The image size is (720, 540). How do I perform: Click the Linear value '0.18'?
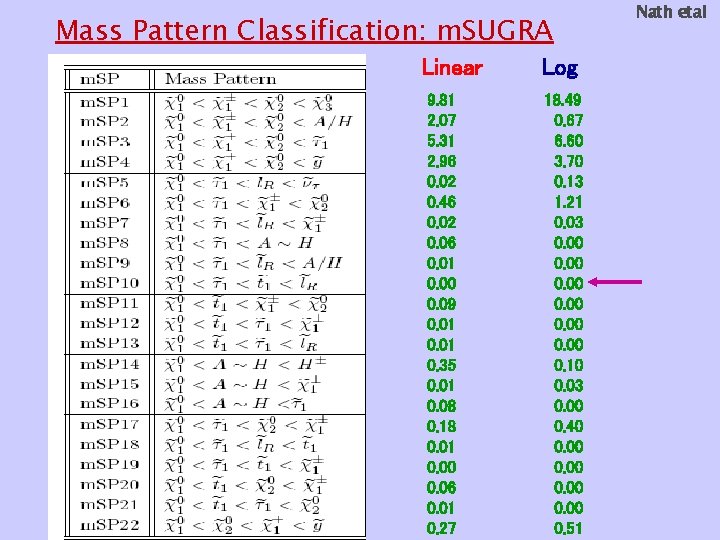(x=441, y=427)
